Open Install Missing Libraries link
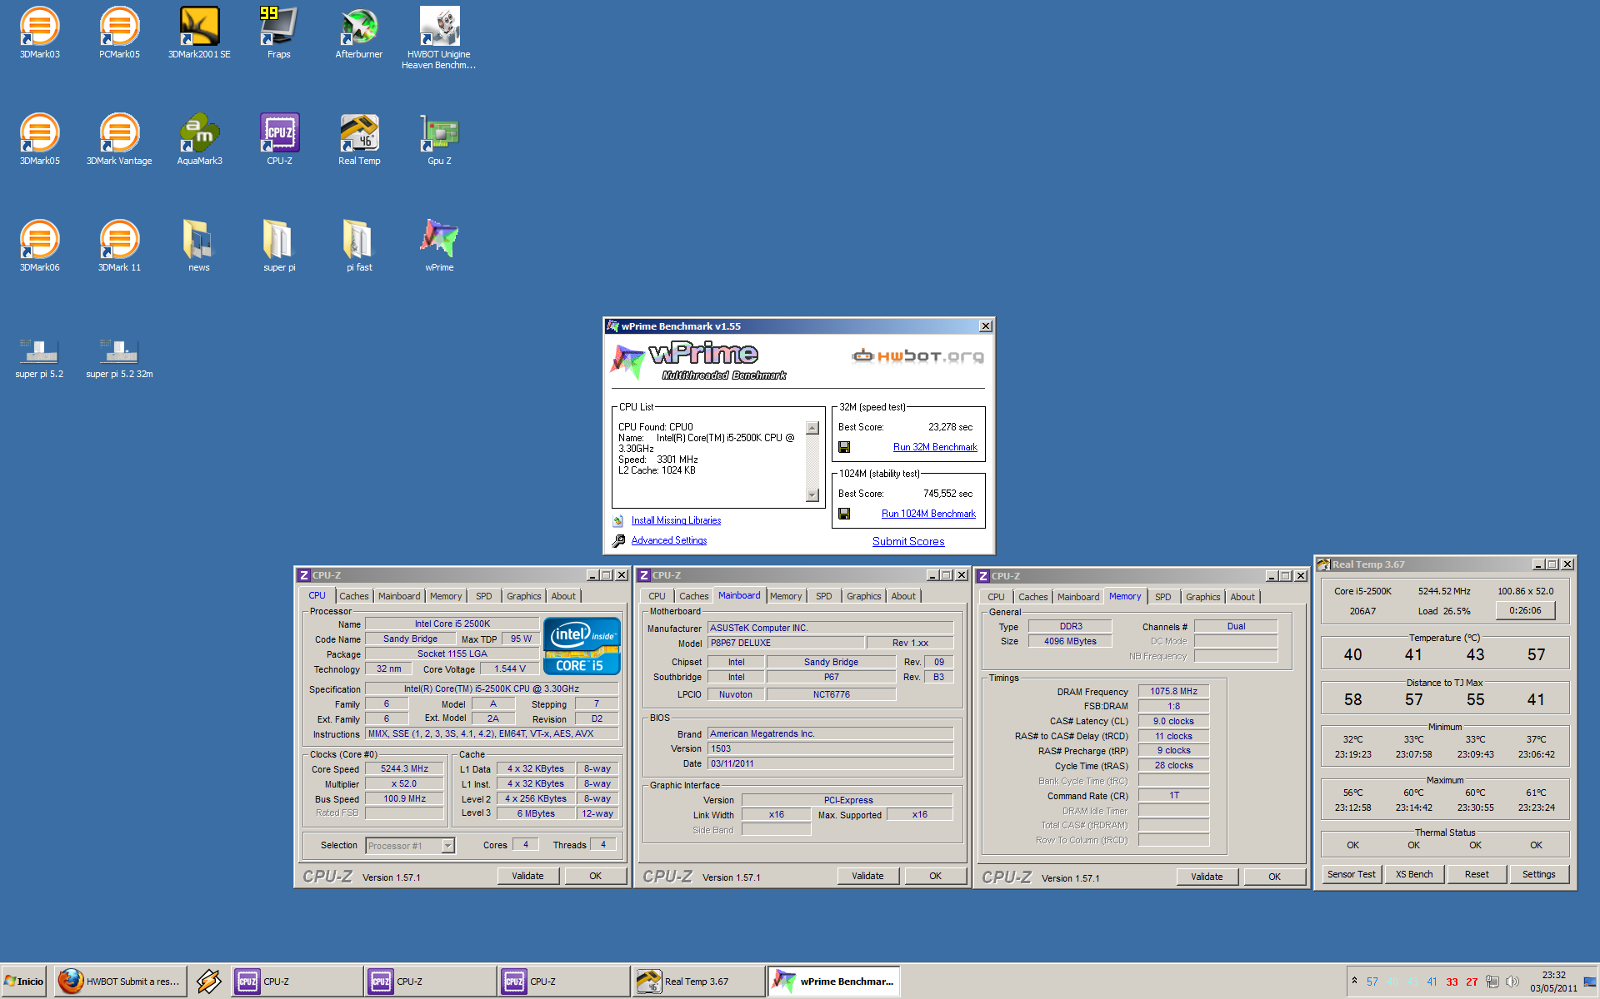 tap(676, 520)
